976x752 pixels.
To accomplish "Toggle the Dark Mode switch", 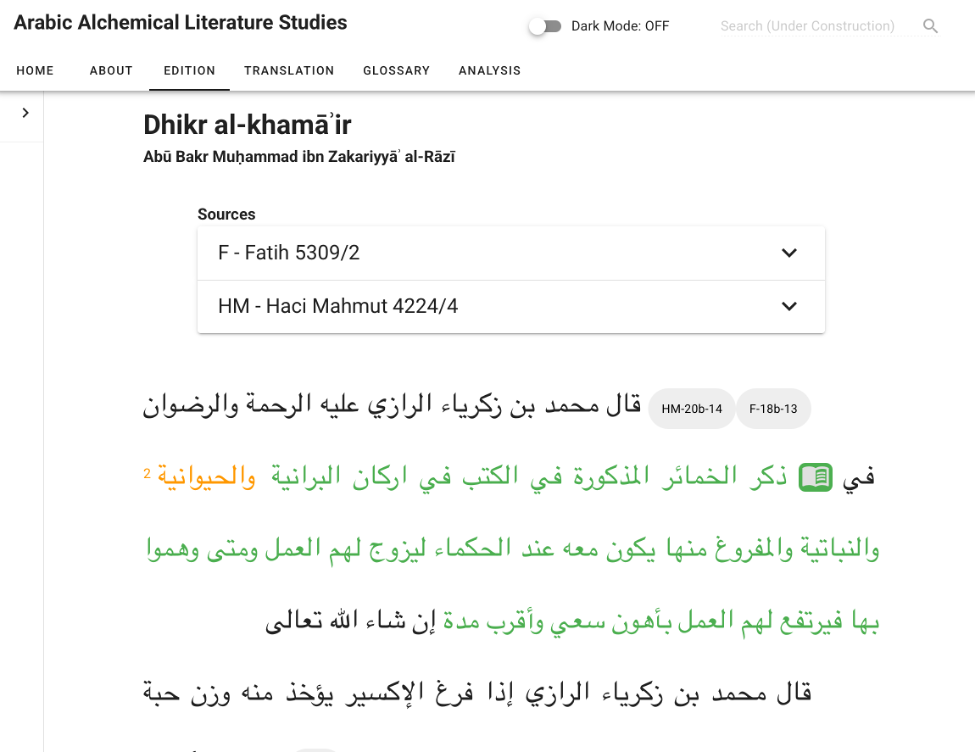I will pos(545,26).
